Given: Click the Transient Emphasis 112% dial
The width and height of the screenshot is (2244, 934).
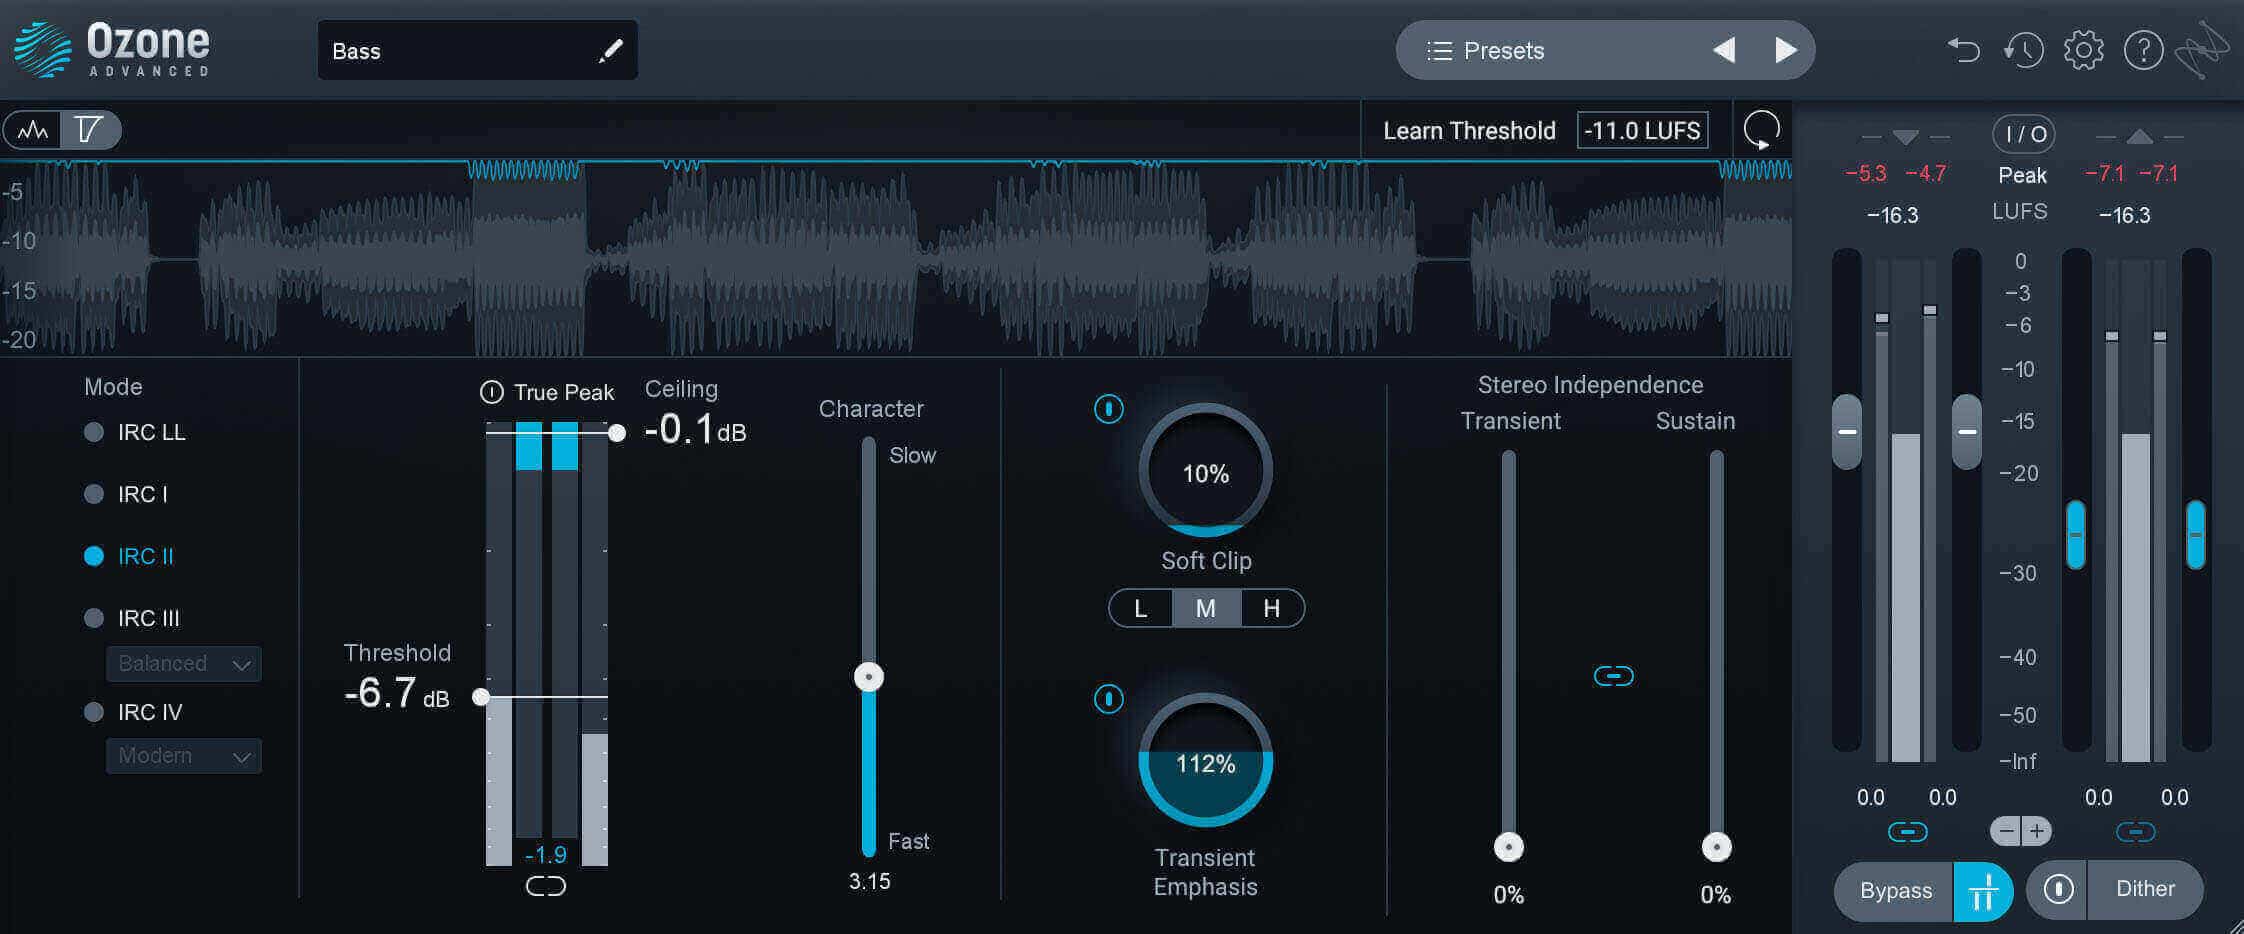Looking at the screenshot, I should (x=1206, y=760).
